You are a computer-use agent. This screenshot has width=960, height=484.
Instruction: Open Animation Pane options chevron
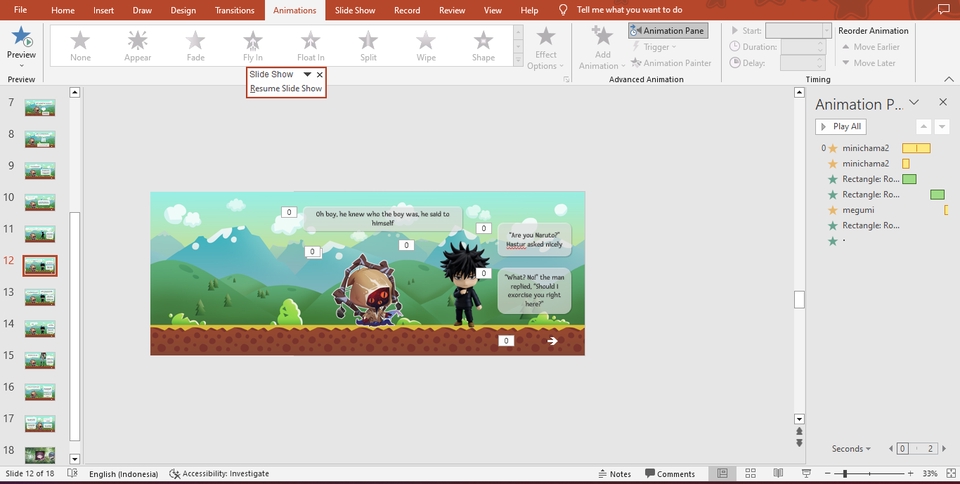pyautogui.click(x=913, y=102)
